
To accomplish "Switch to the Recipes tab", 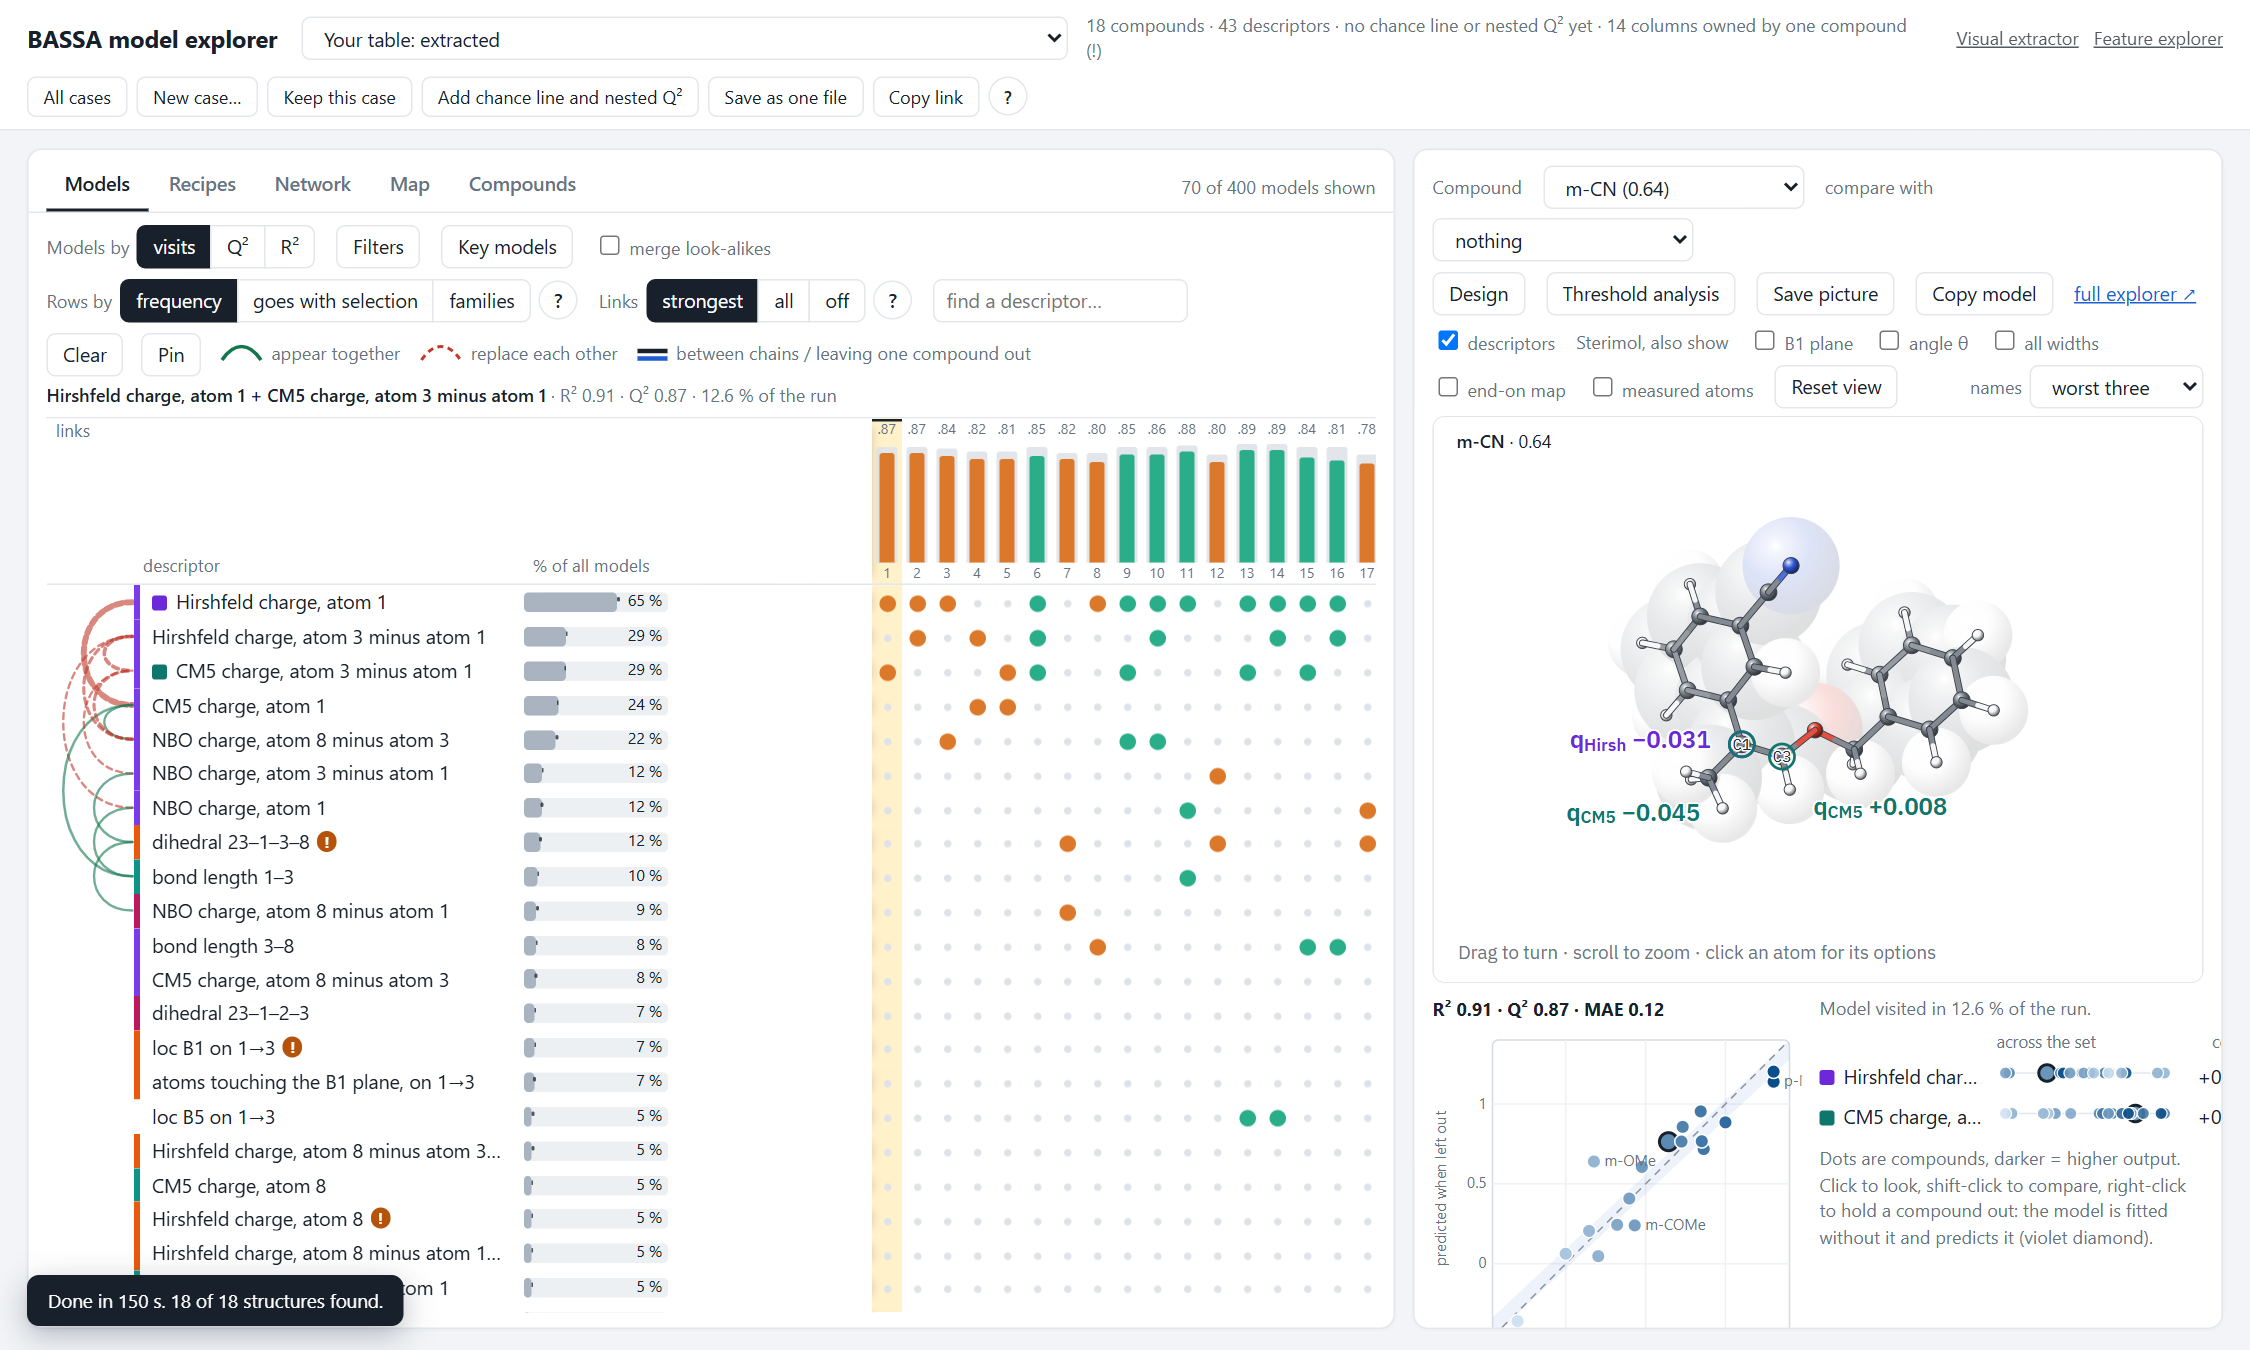I will [x=202, y=184].
